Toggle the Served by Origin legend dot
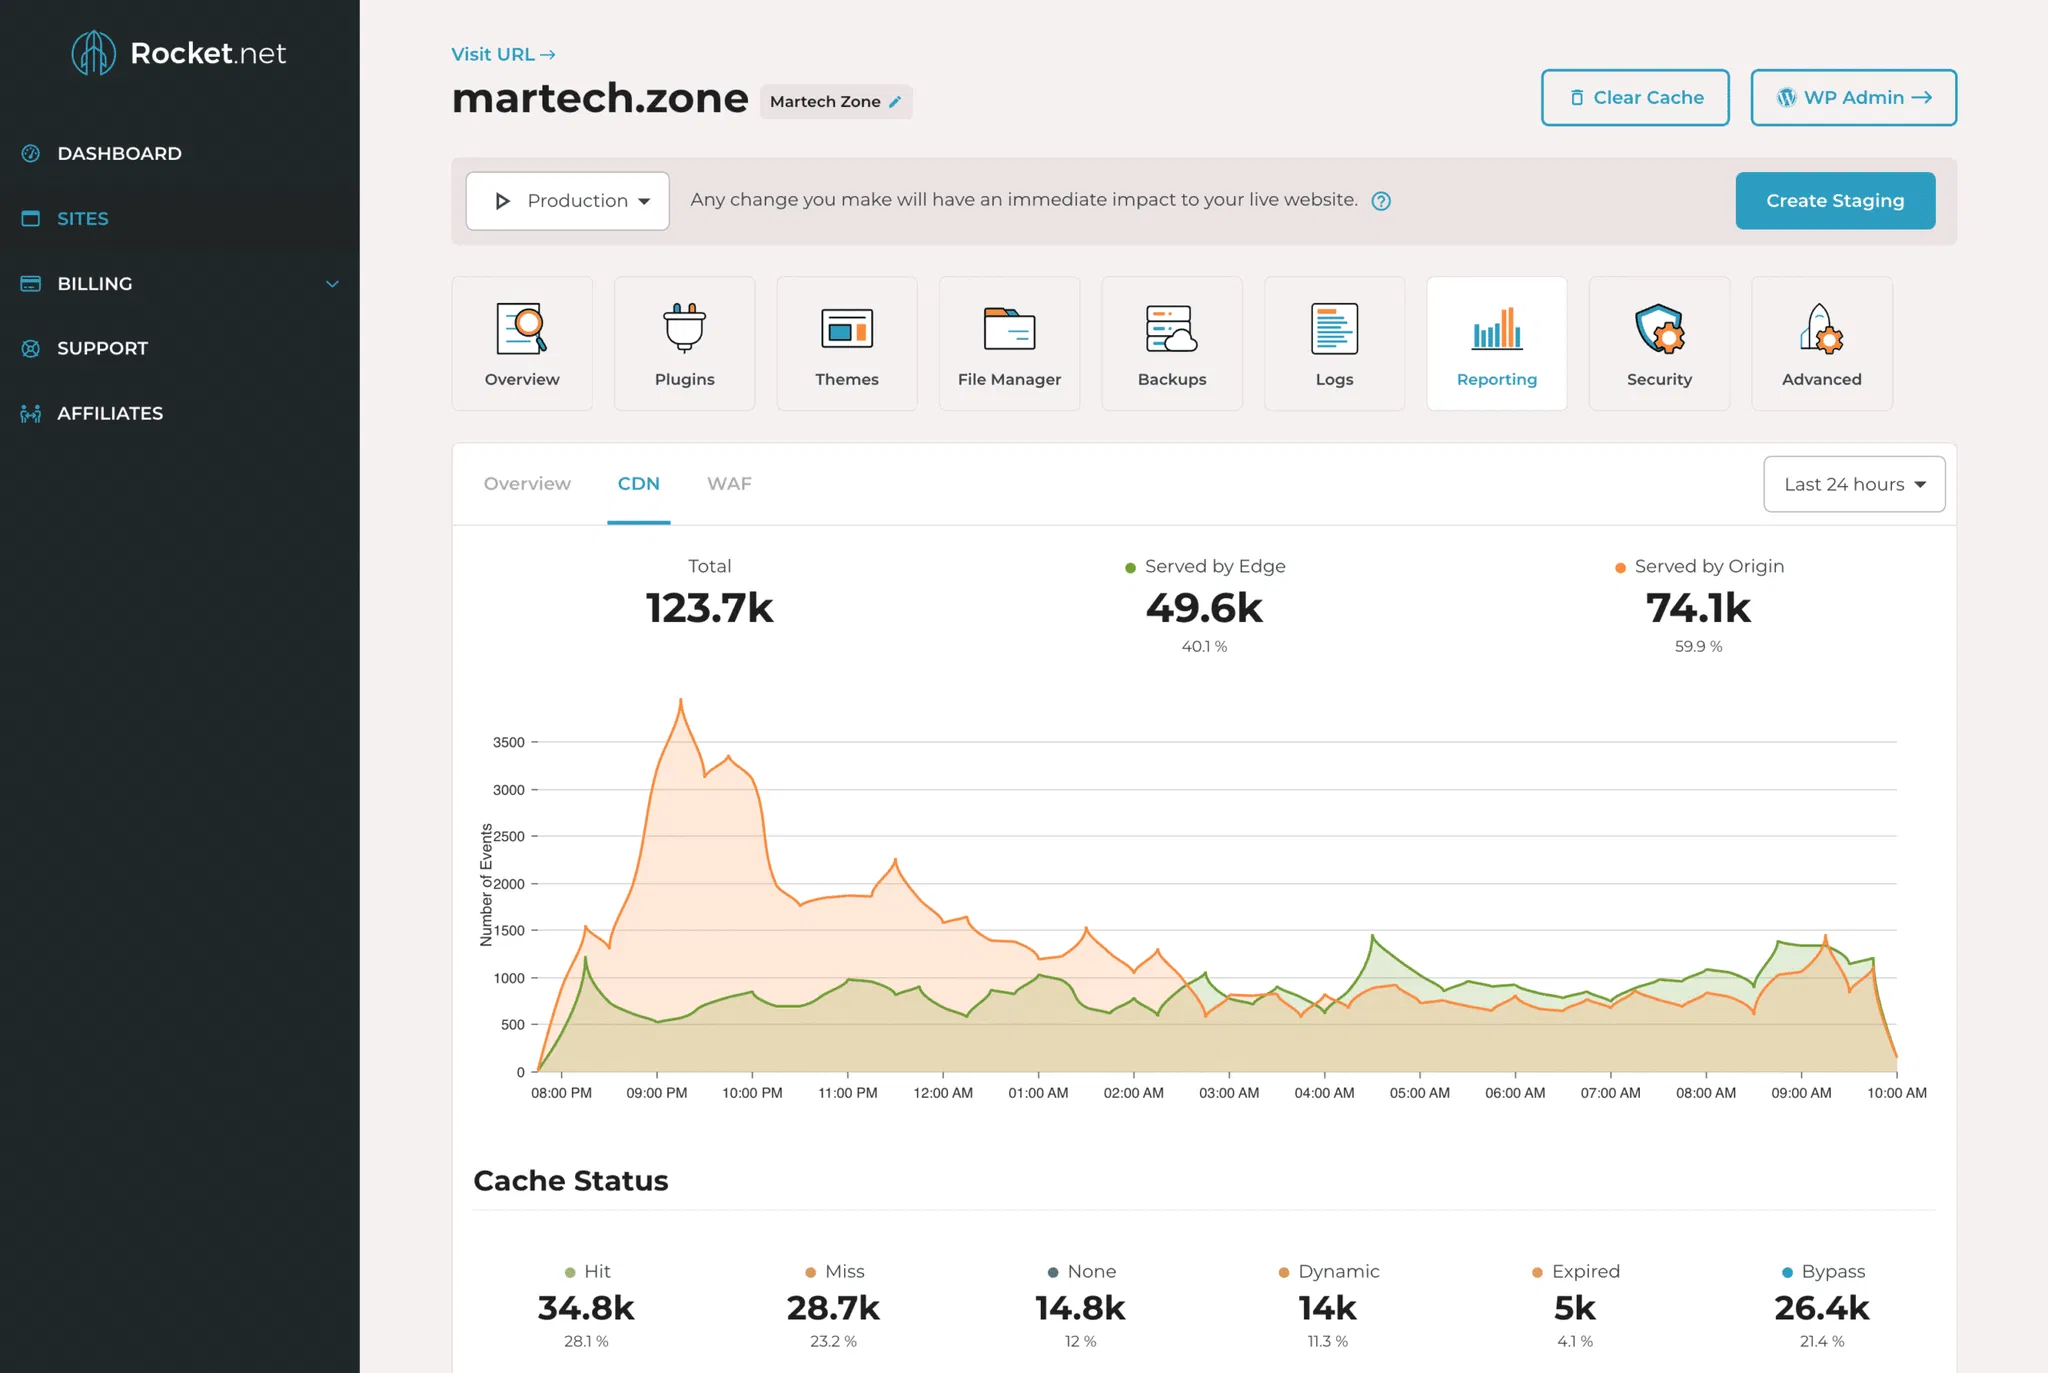The height and width of the screenshot is (1373, 2048). point(1620,568)
